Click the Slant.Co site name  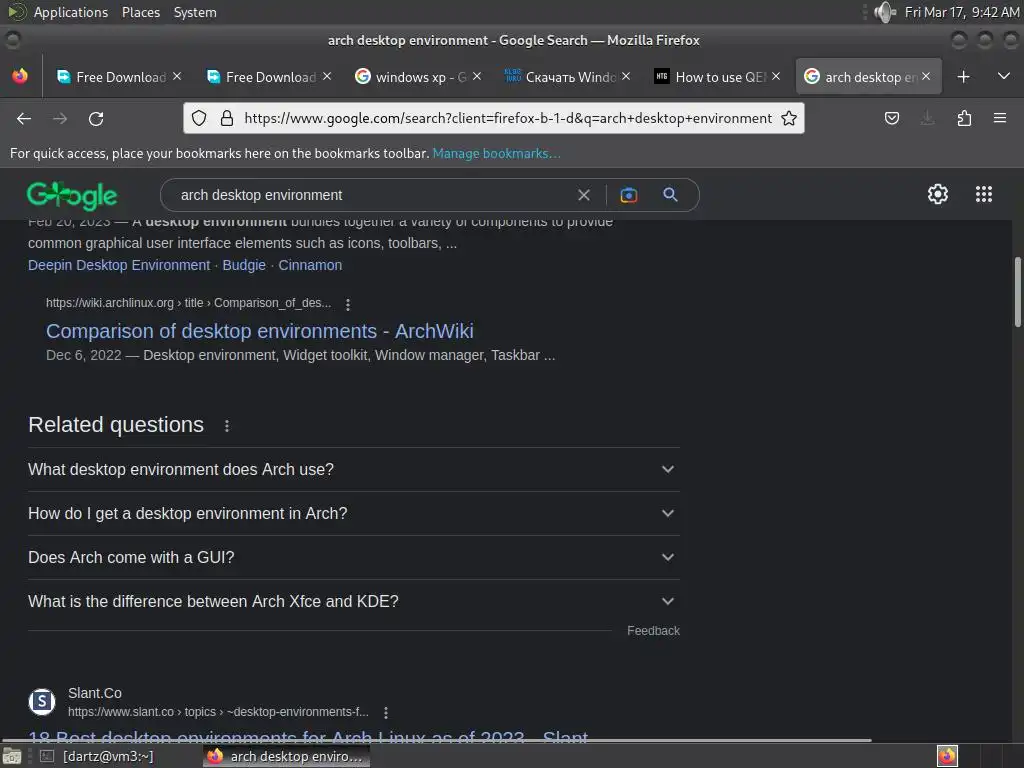pyautogui.click(x=95, y=693)
